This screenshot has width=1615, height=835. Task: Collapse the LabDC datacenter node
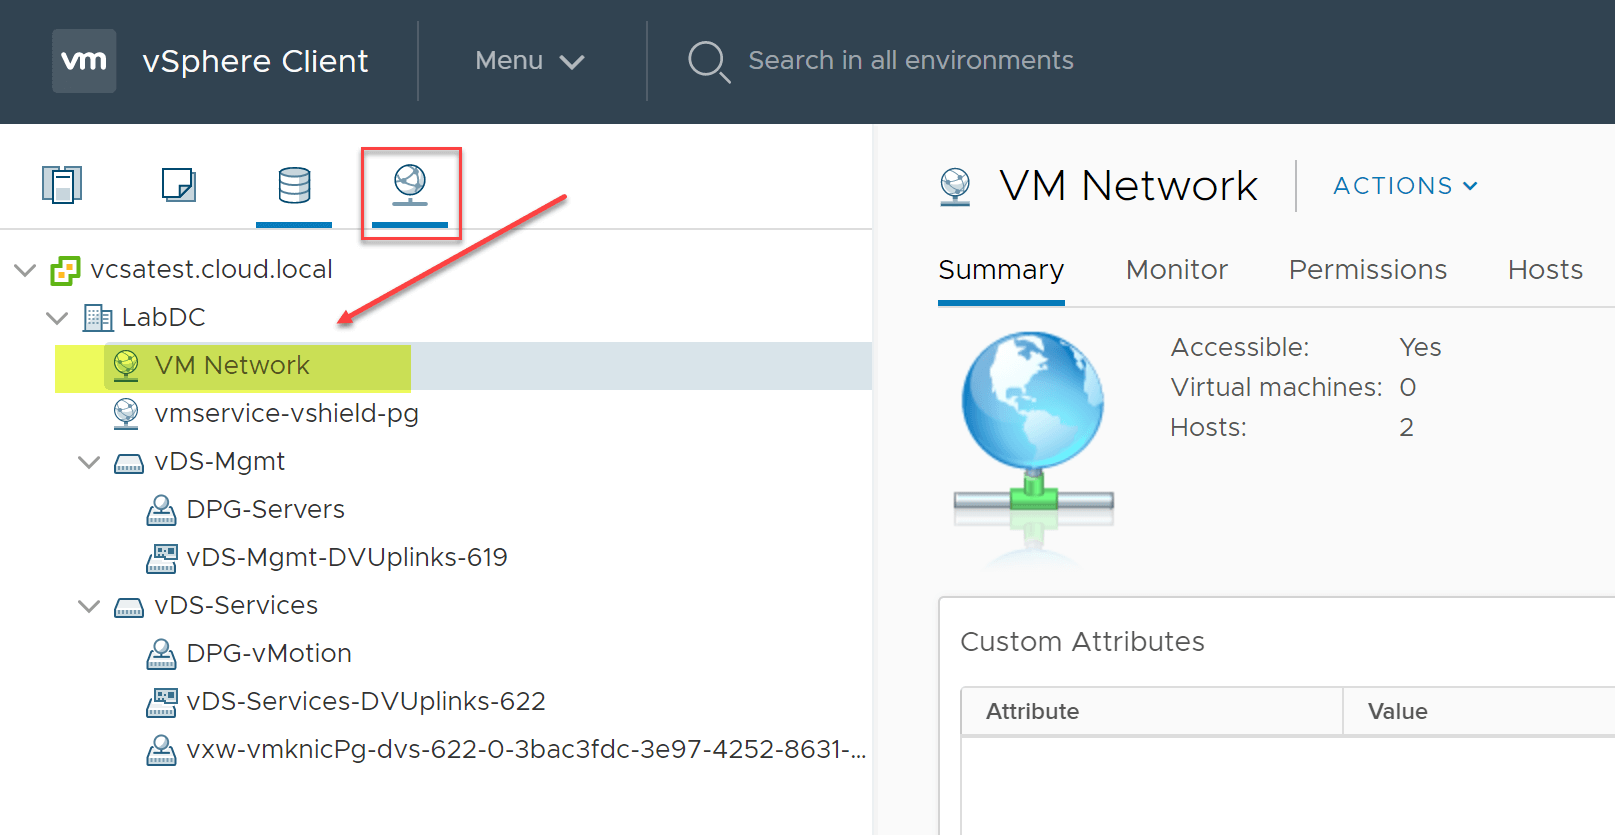57,318
